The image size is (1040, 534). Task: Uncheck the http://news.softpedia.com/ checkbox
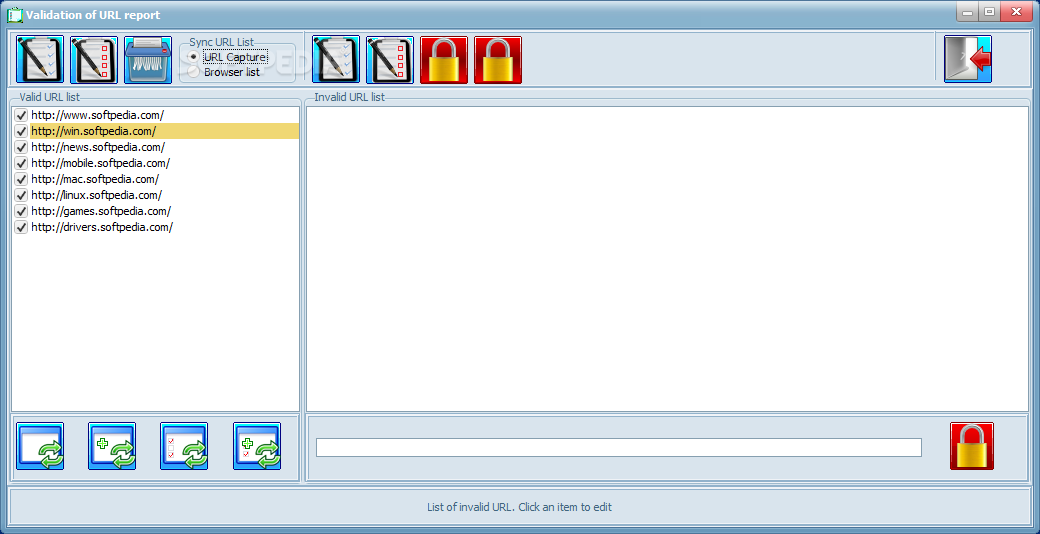pyautogui.click(x=21, y=147)
